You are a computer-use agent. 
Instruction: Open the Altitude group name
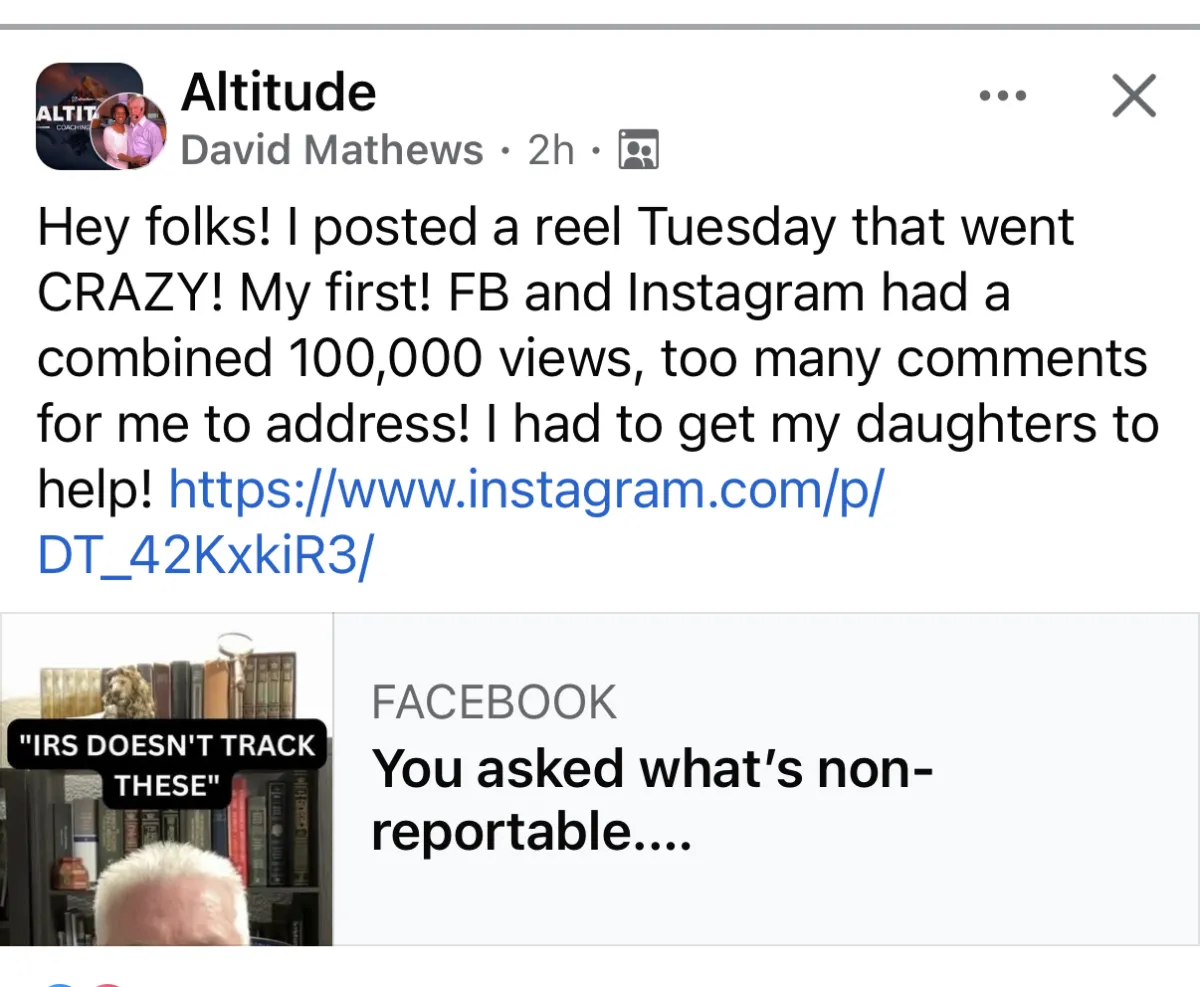click(x=278, y=93)
